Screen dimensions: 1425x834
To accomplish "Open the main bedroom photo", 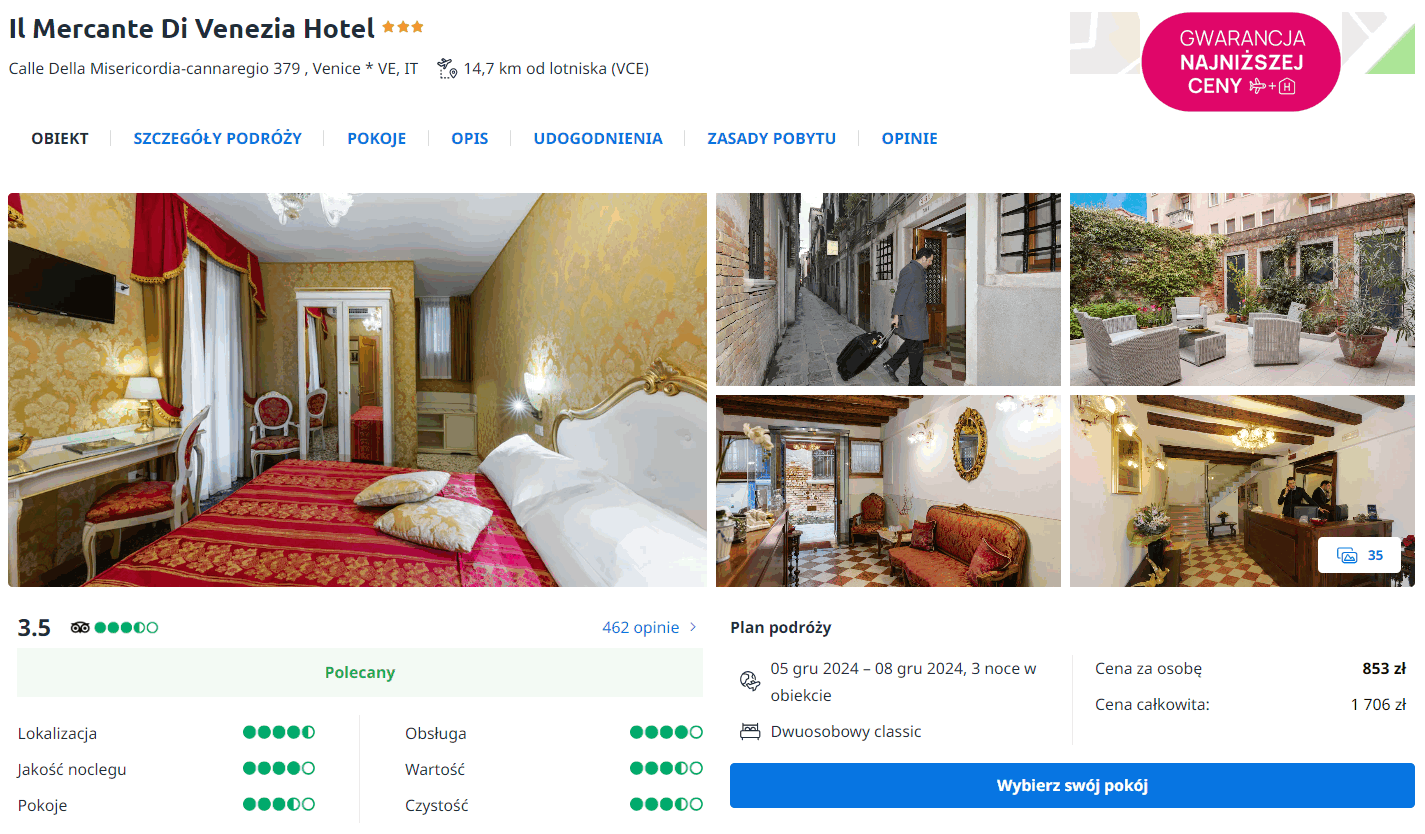I will pyautogui.click(x=357, y=390).
